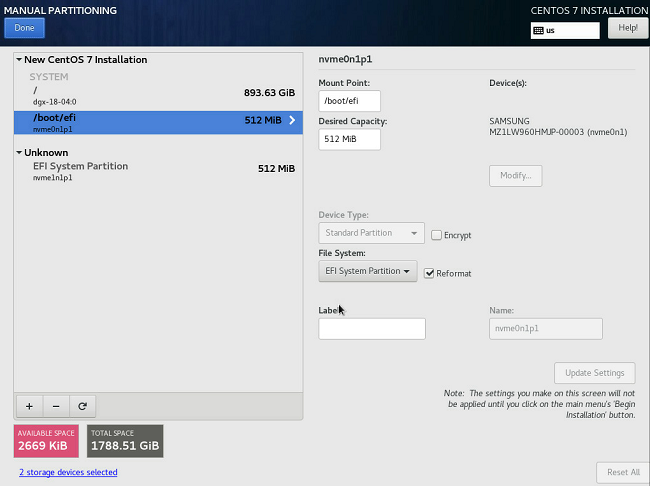Open the Device Type dropdown
This screenshot has height=486, width=650.
point(371,233)
